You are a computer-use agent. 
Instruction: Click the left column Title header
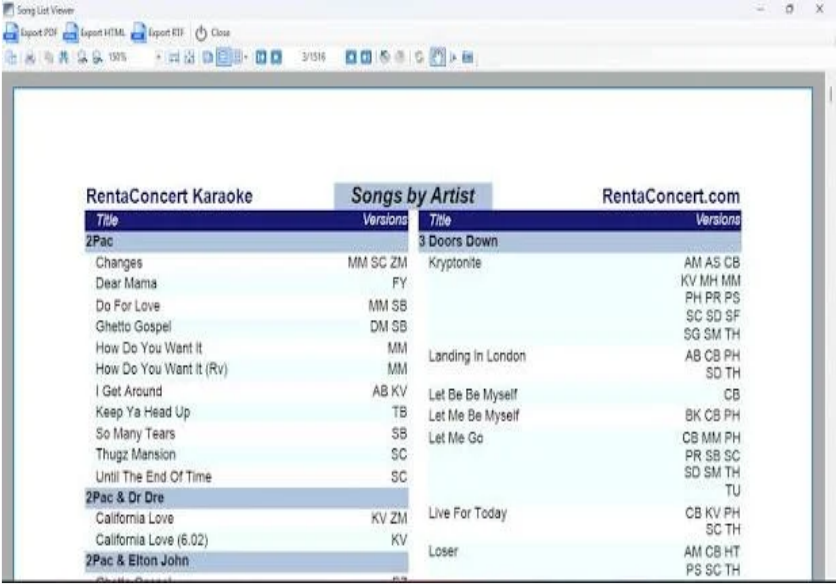[107, 220]
